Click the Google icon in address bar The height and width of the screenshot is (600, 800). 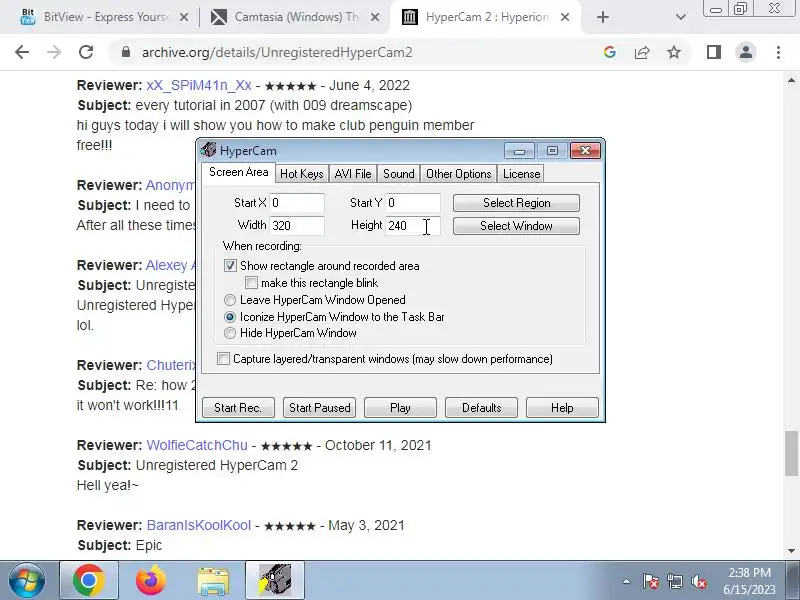pos(610,52)
